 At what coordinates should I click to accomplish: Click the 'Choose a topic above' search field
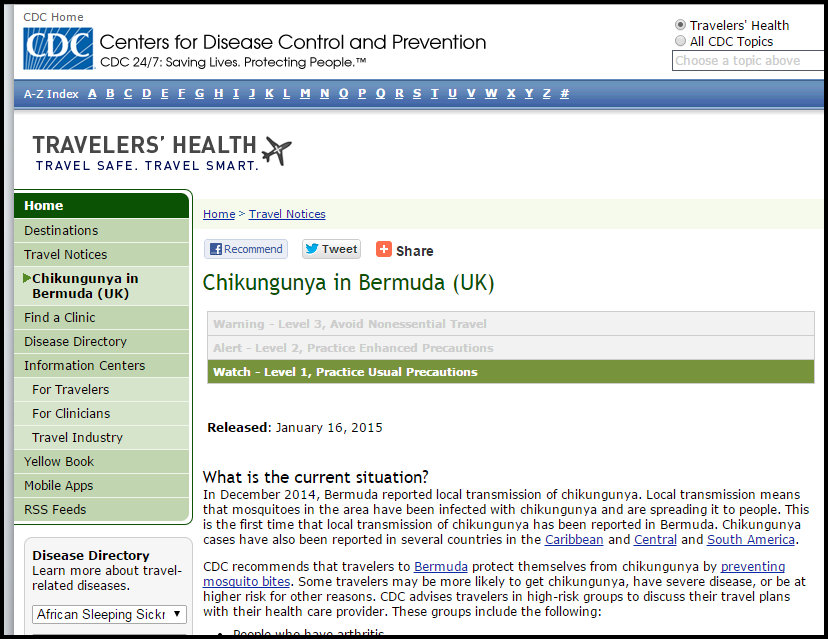click(x=748, y=61)
